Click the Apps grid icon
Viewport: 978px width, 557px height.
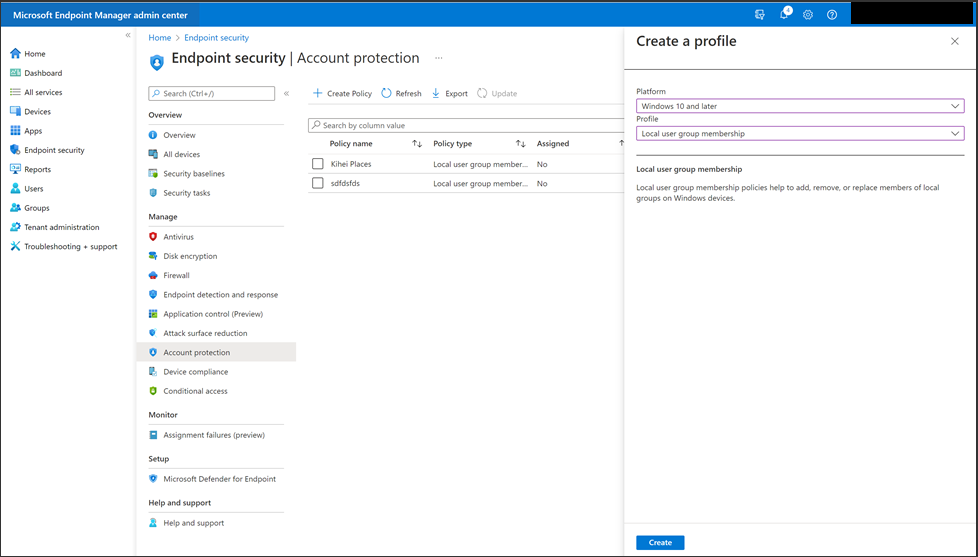pyautogui.click(x=16, y=131)
